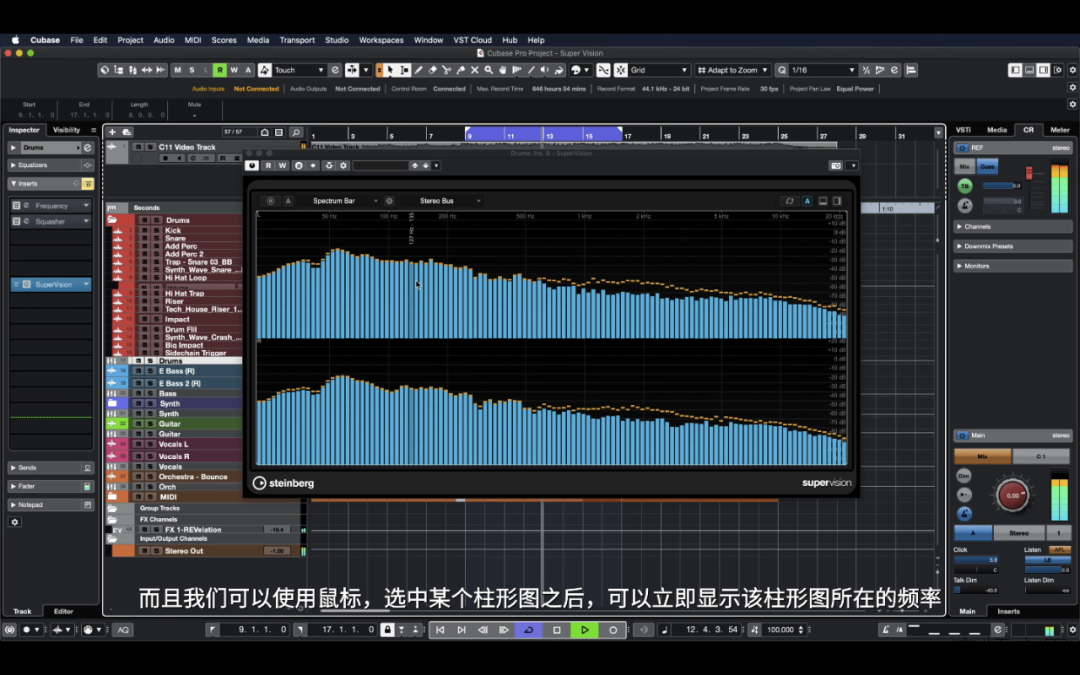Viewport: 1080px width, 675px height.
Task: Click ruler marker at bar 21
Action: 706,136
